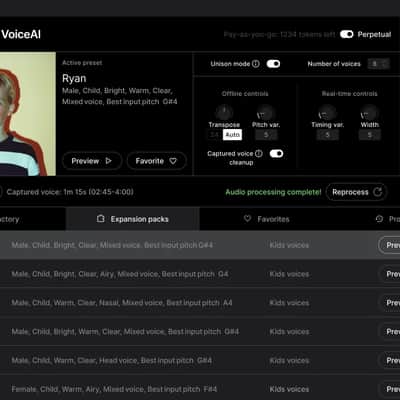Click the play icon in Preview button
This screenshot has width=400, height=400.
pyautogui.click(x=108, y=161)
